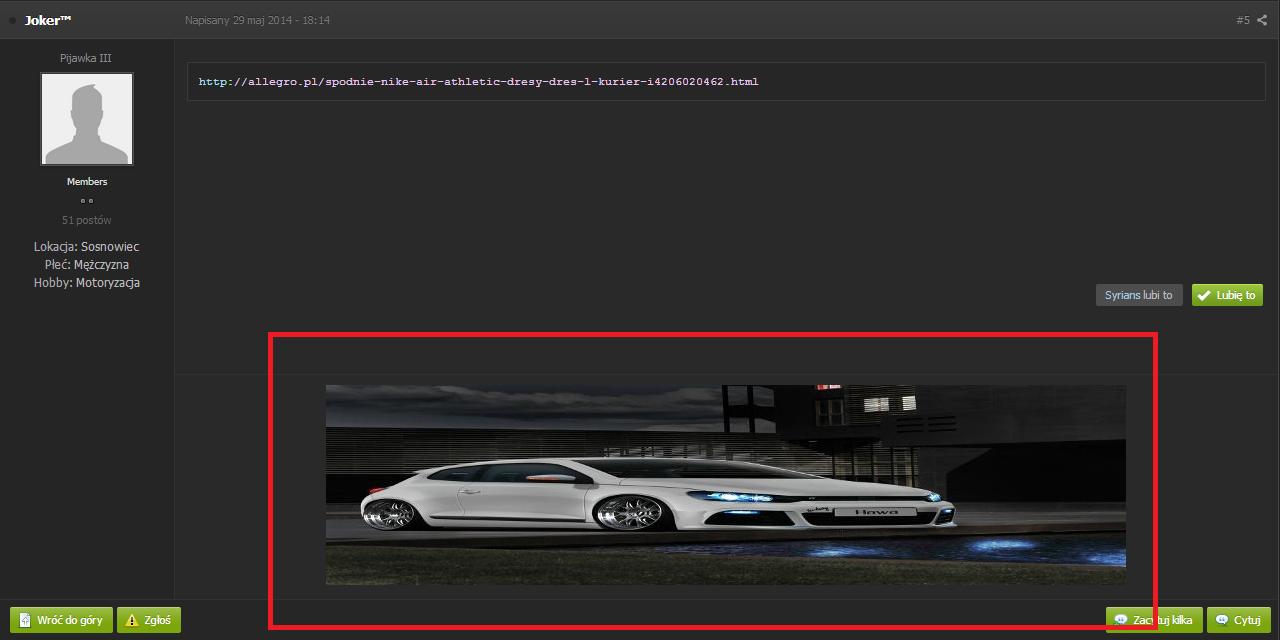Click Wróć do góry button
1280x640 pixels.
coord(61,620)
